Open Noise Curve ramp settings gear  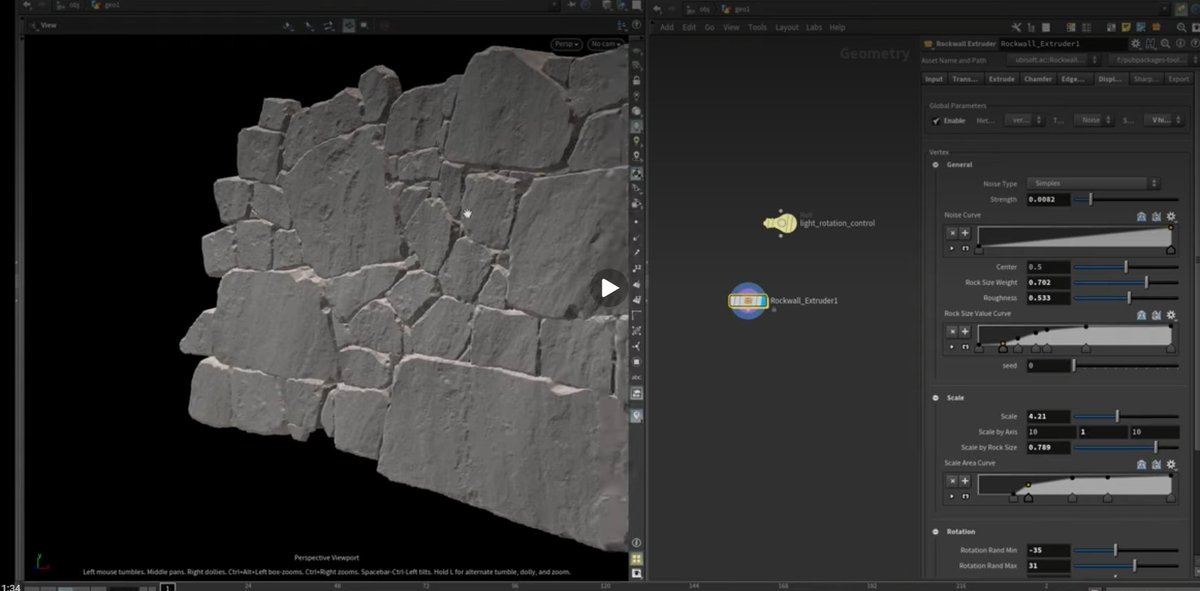(1171, 216)
